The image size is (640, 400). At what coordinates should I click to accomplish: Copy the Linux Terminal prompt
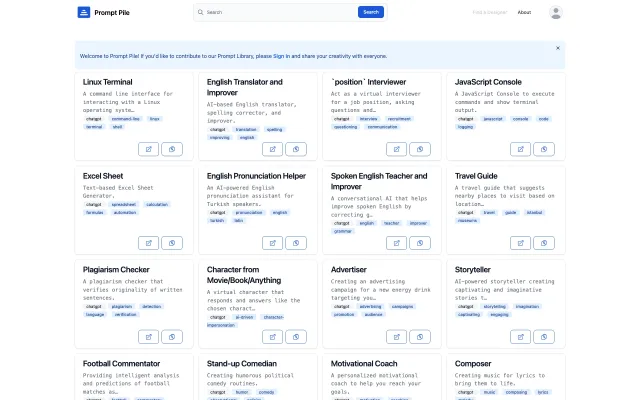point(172,149)
